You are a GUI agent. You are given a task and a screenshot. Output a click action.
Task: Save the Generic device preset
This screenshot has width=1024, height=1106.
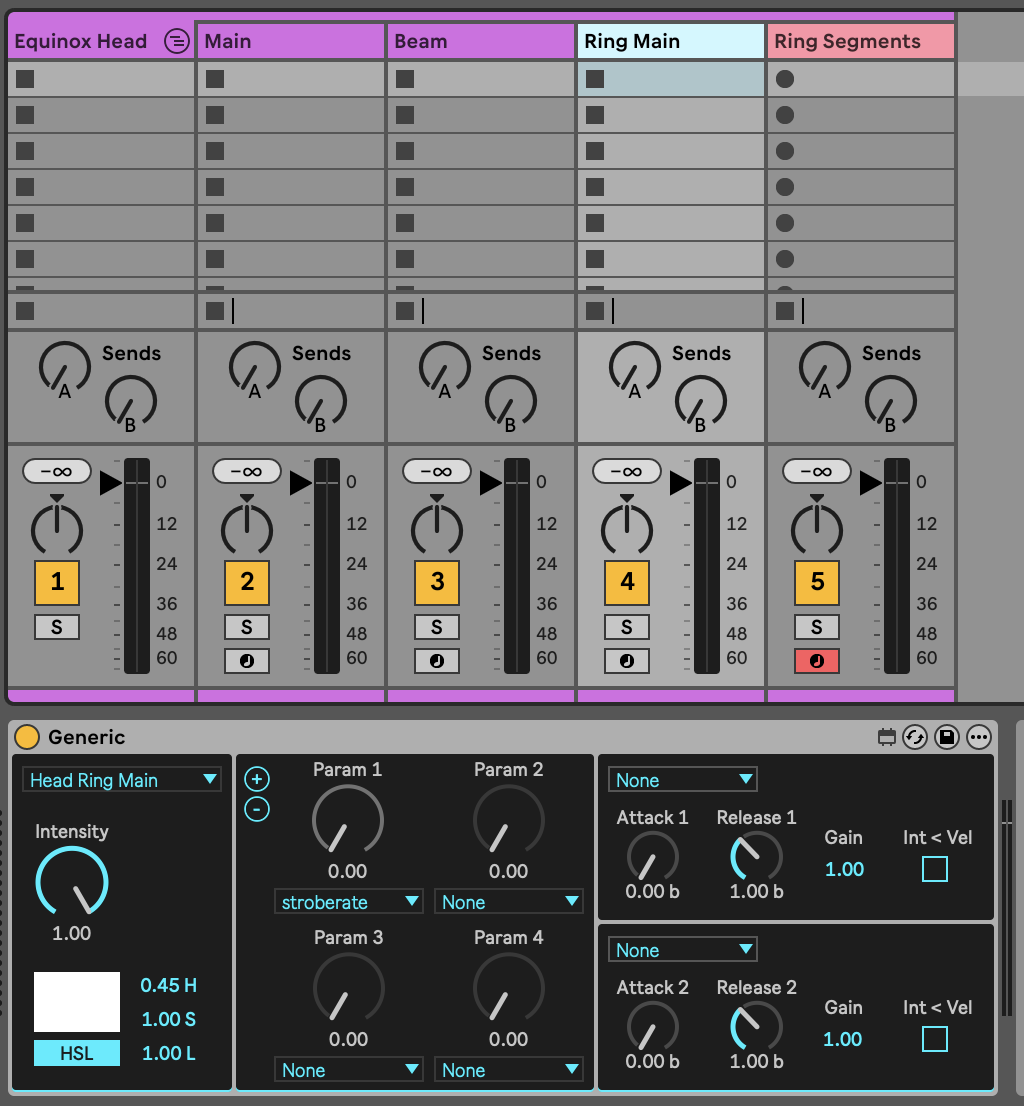pos(946,738)
